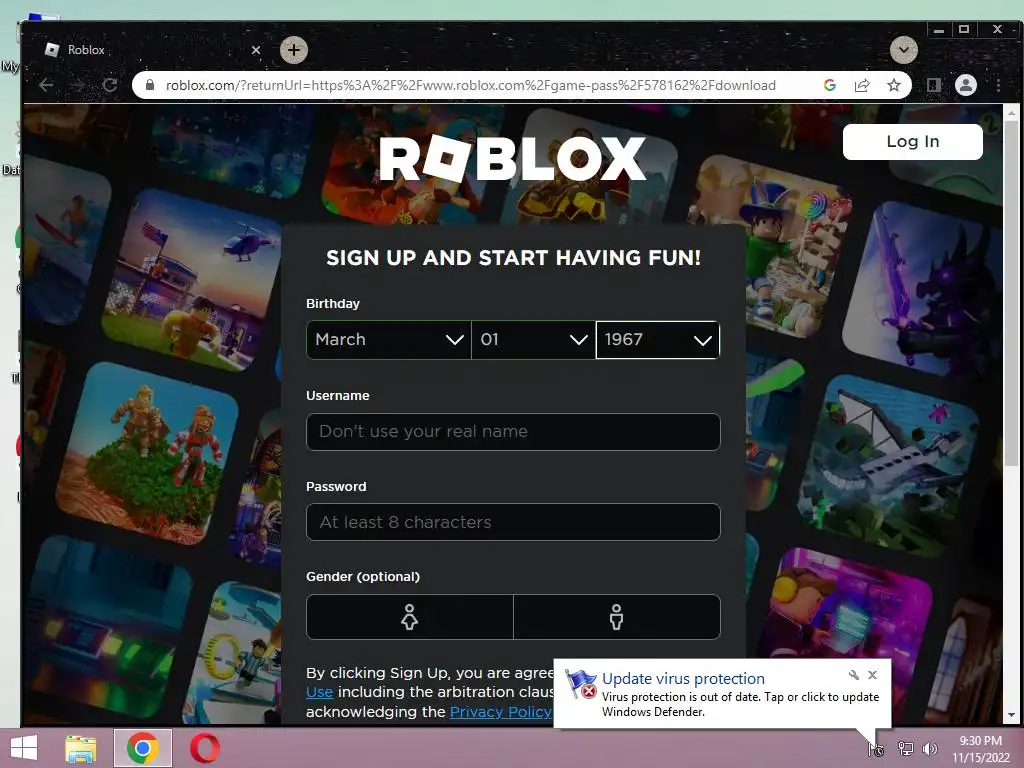Close the Roblox tab
This screenshot has height=768, width=1024.
point(256,50)
